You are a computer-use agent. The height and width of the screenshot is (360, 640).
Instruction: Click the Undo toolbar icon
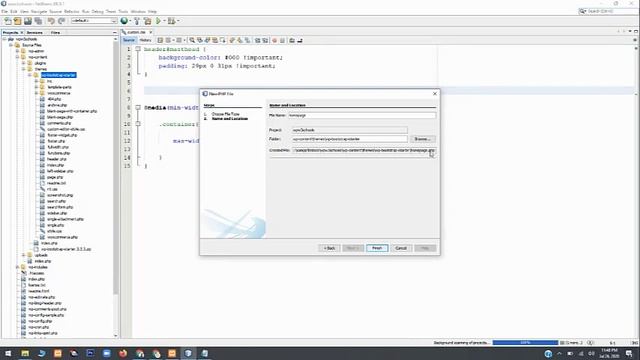click(51, 21)
